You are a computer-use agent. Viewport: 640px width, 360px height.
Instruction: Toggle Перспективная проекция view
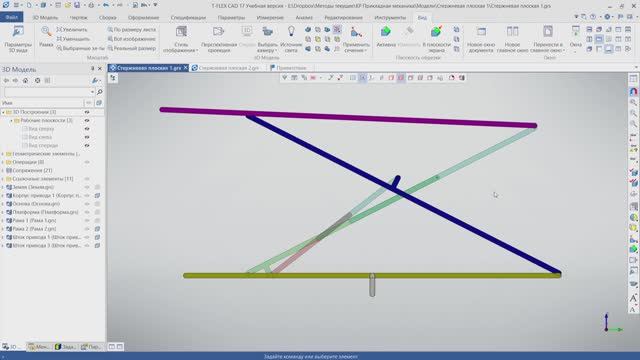pos(219,39)
